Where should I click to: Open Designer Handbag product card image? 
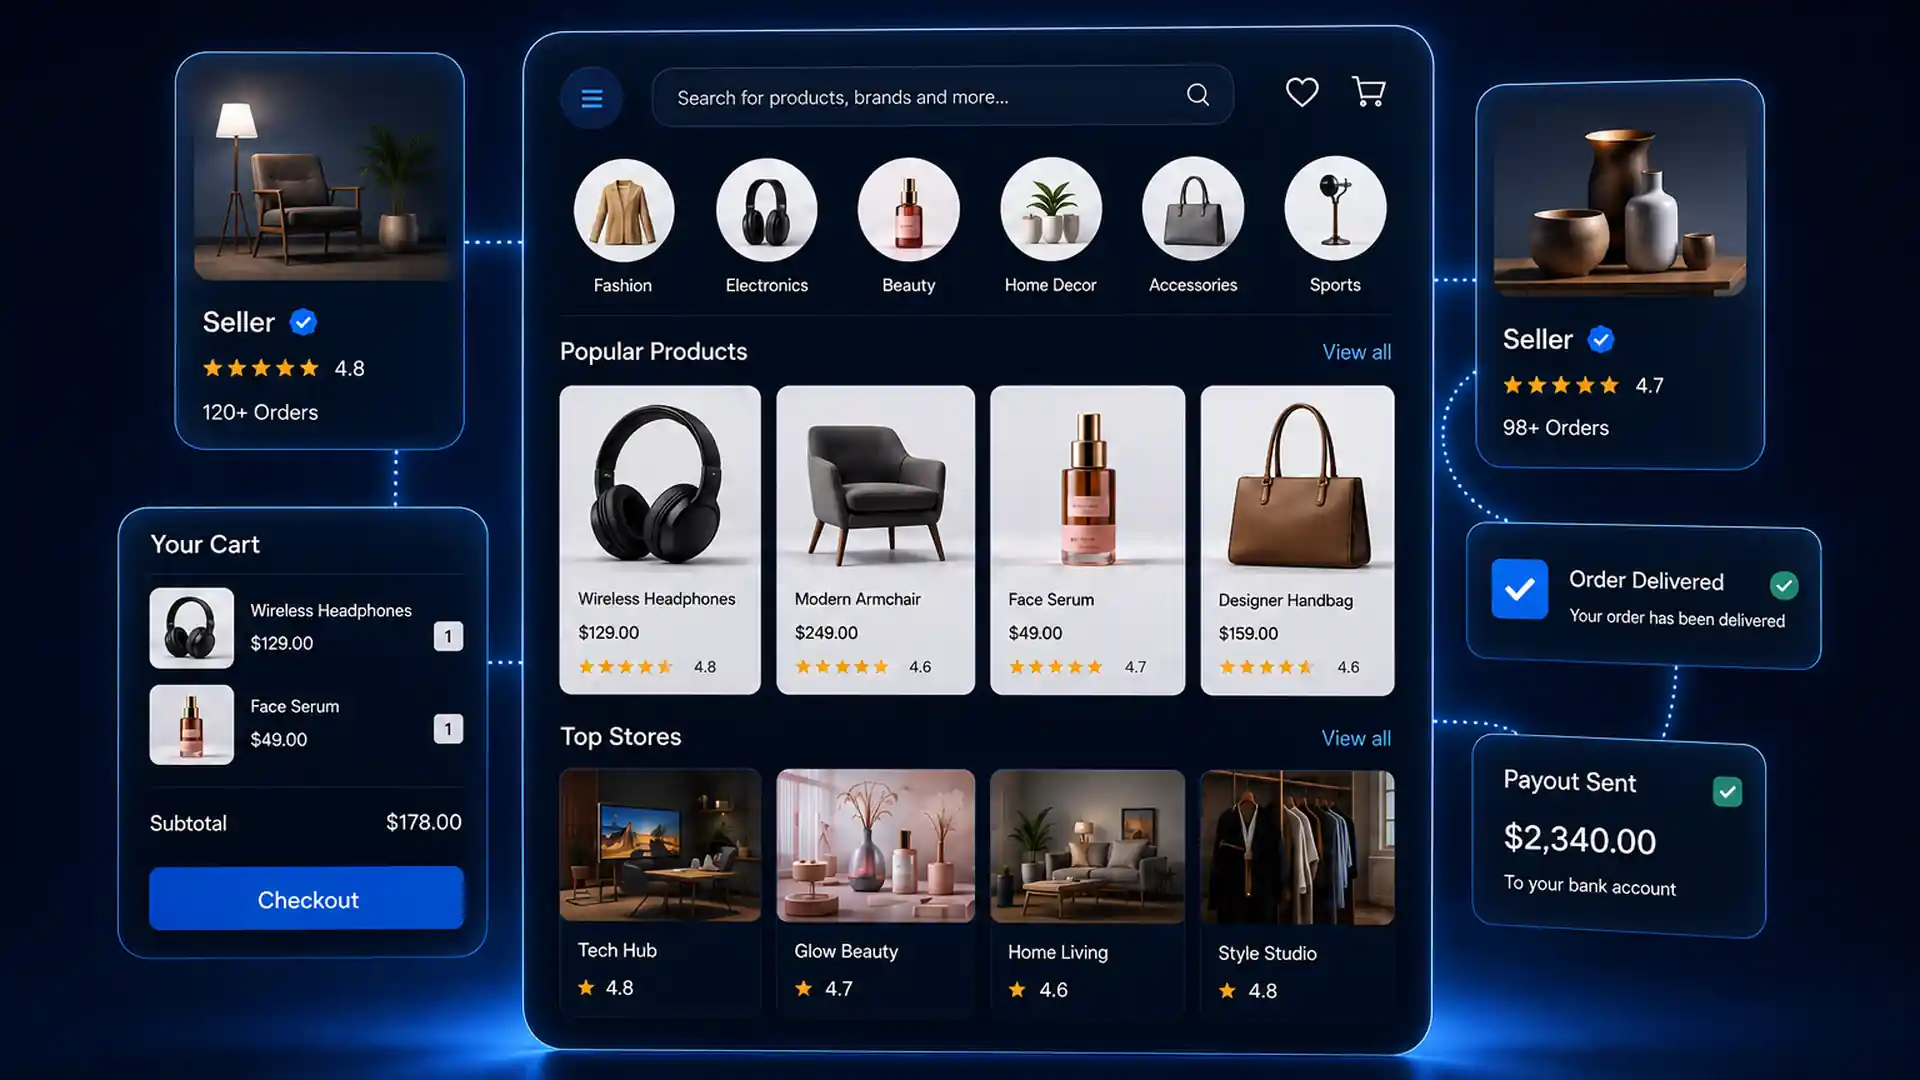pyautogui.click(x=1297, y=480)
